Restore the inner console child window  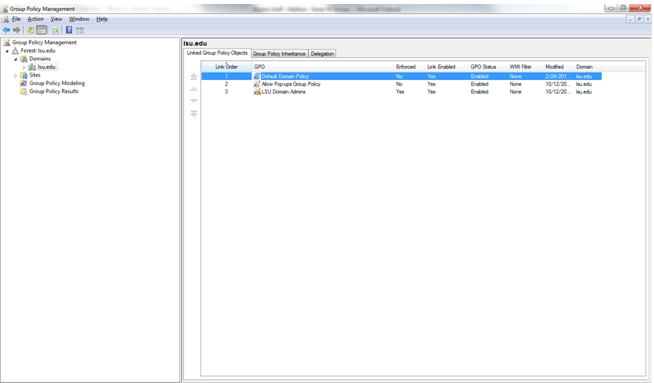(639, 19)
